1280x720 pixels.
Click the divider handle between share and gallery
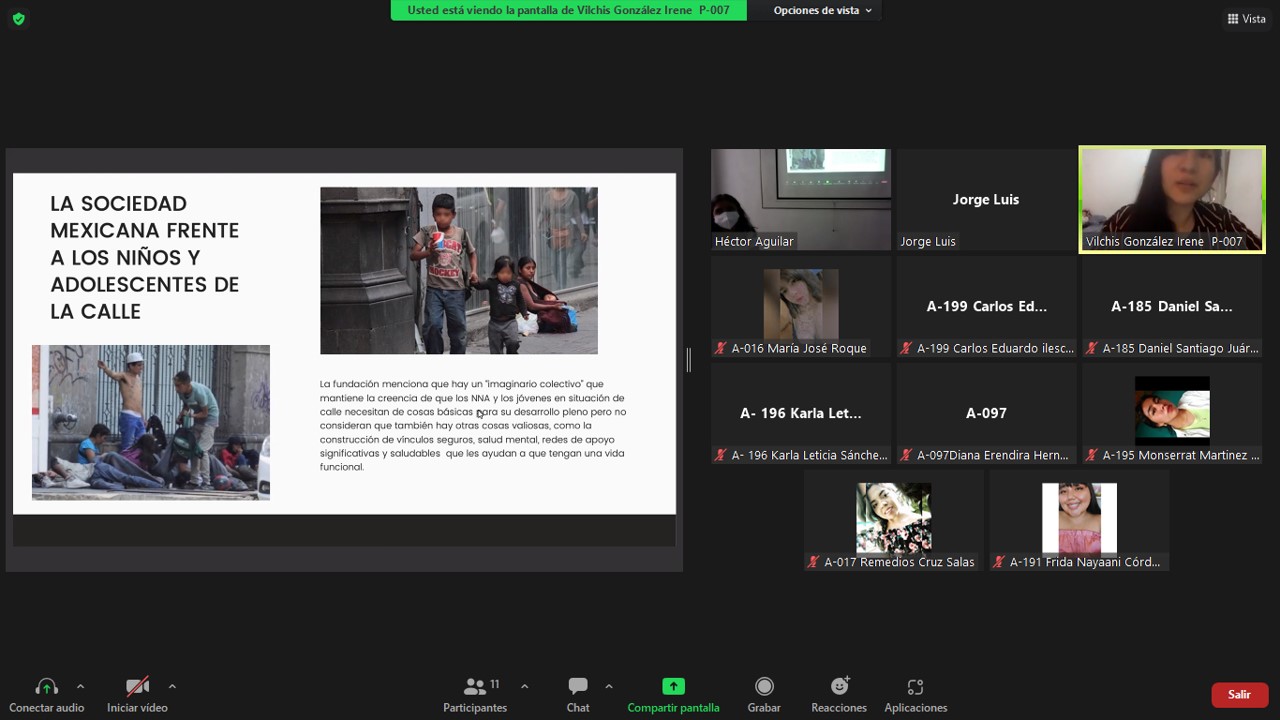point(689,360)
